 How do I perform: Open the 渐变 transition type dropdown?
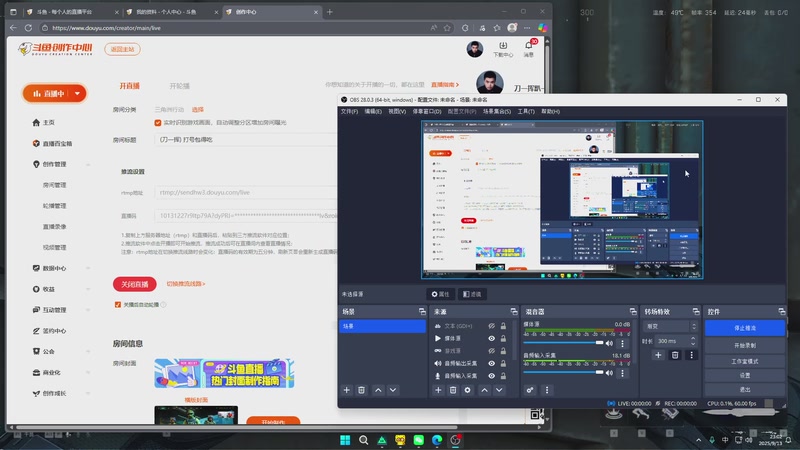(x=671, y=326)
